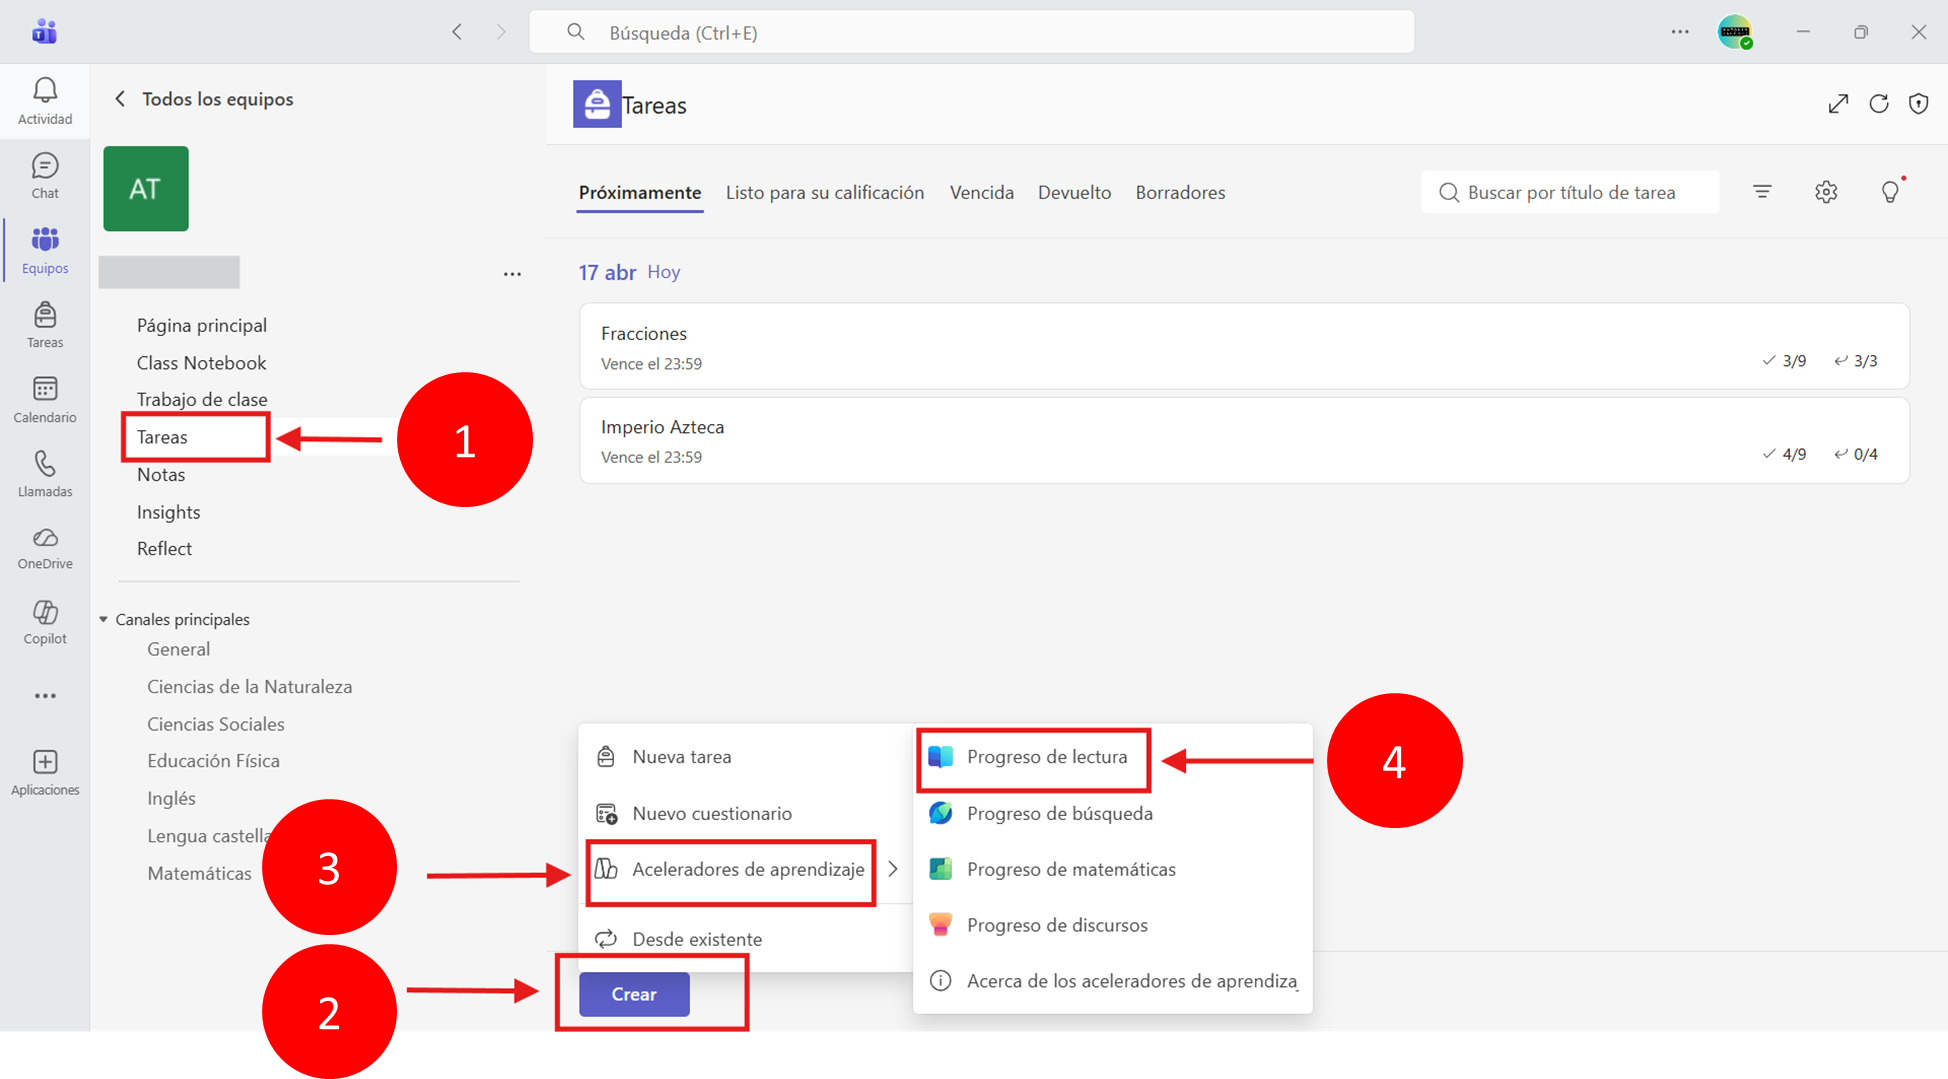Open Insights in team menu

pyautogui.click(x=169, y=512)
